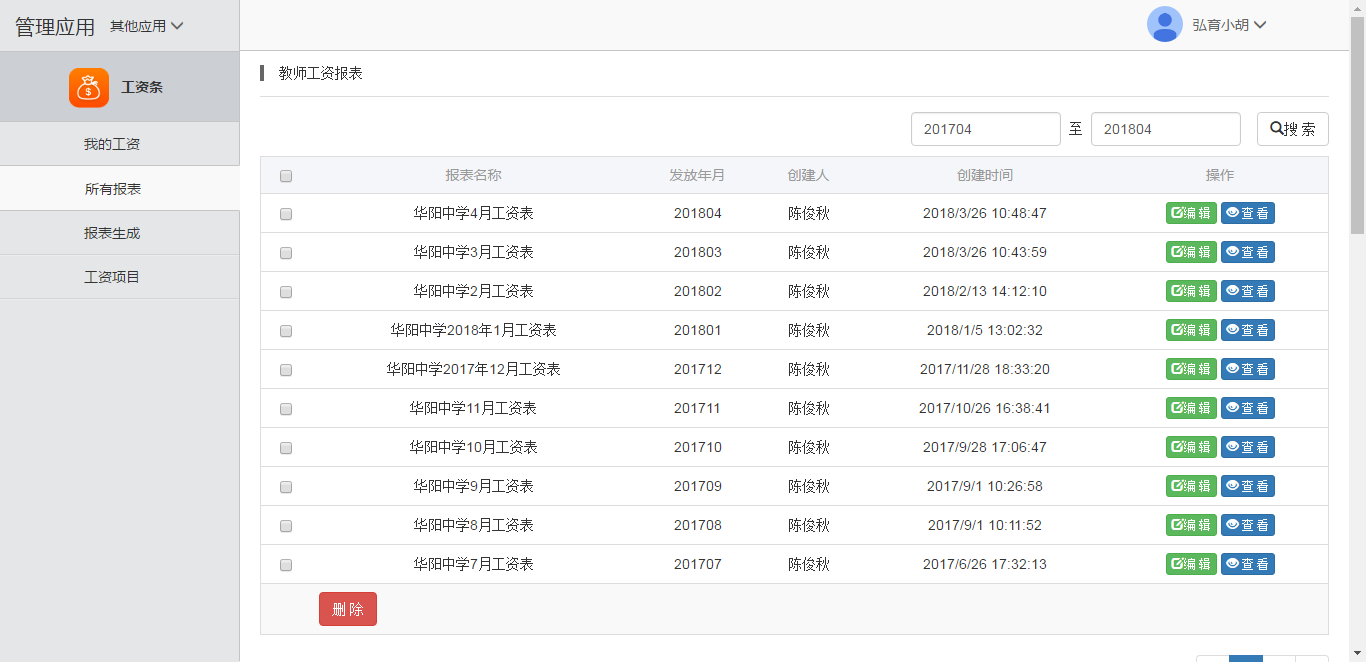This screenshot has width=1366, height=662.
Task: Open 我的工资 in the sidebar
Action: (x=112, y=144)
